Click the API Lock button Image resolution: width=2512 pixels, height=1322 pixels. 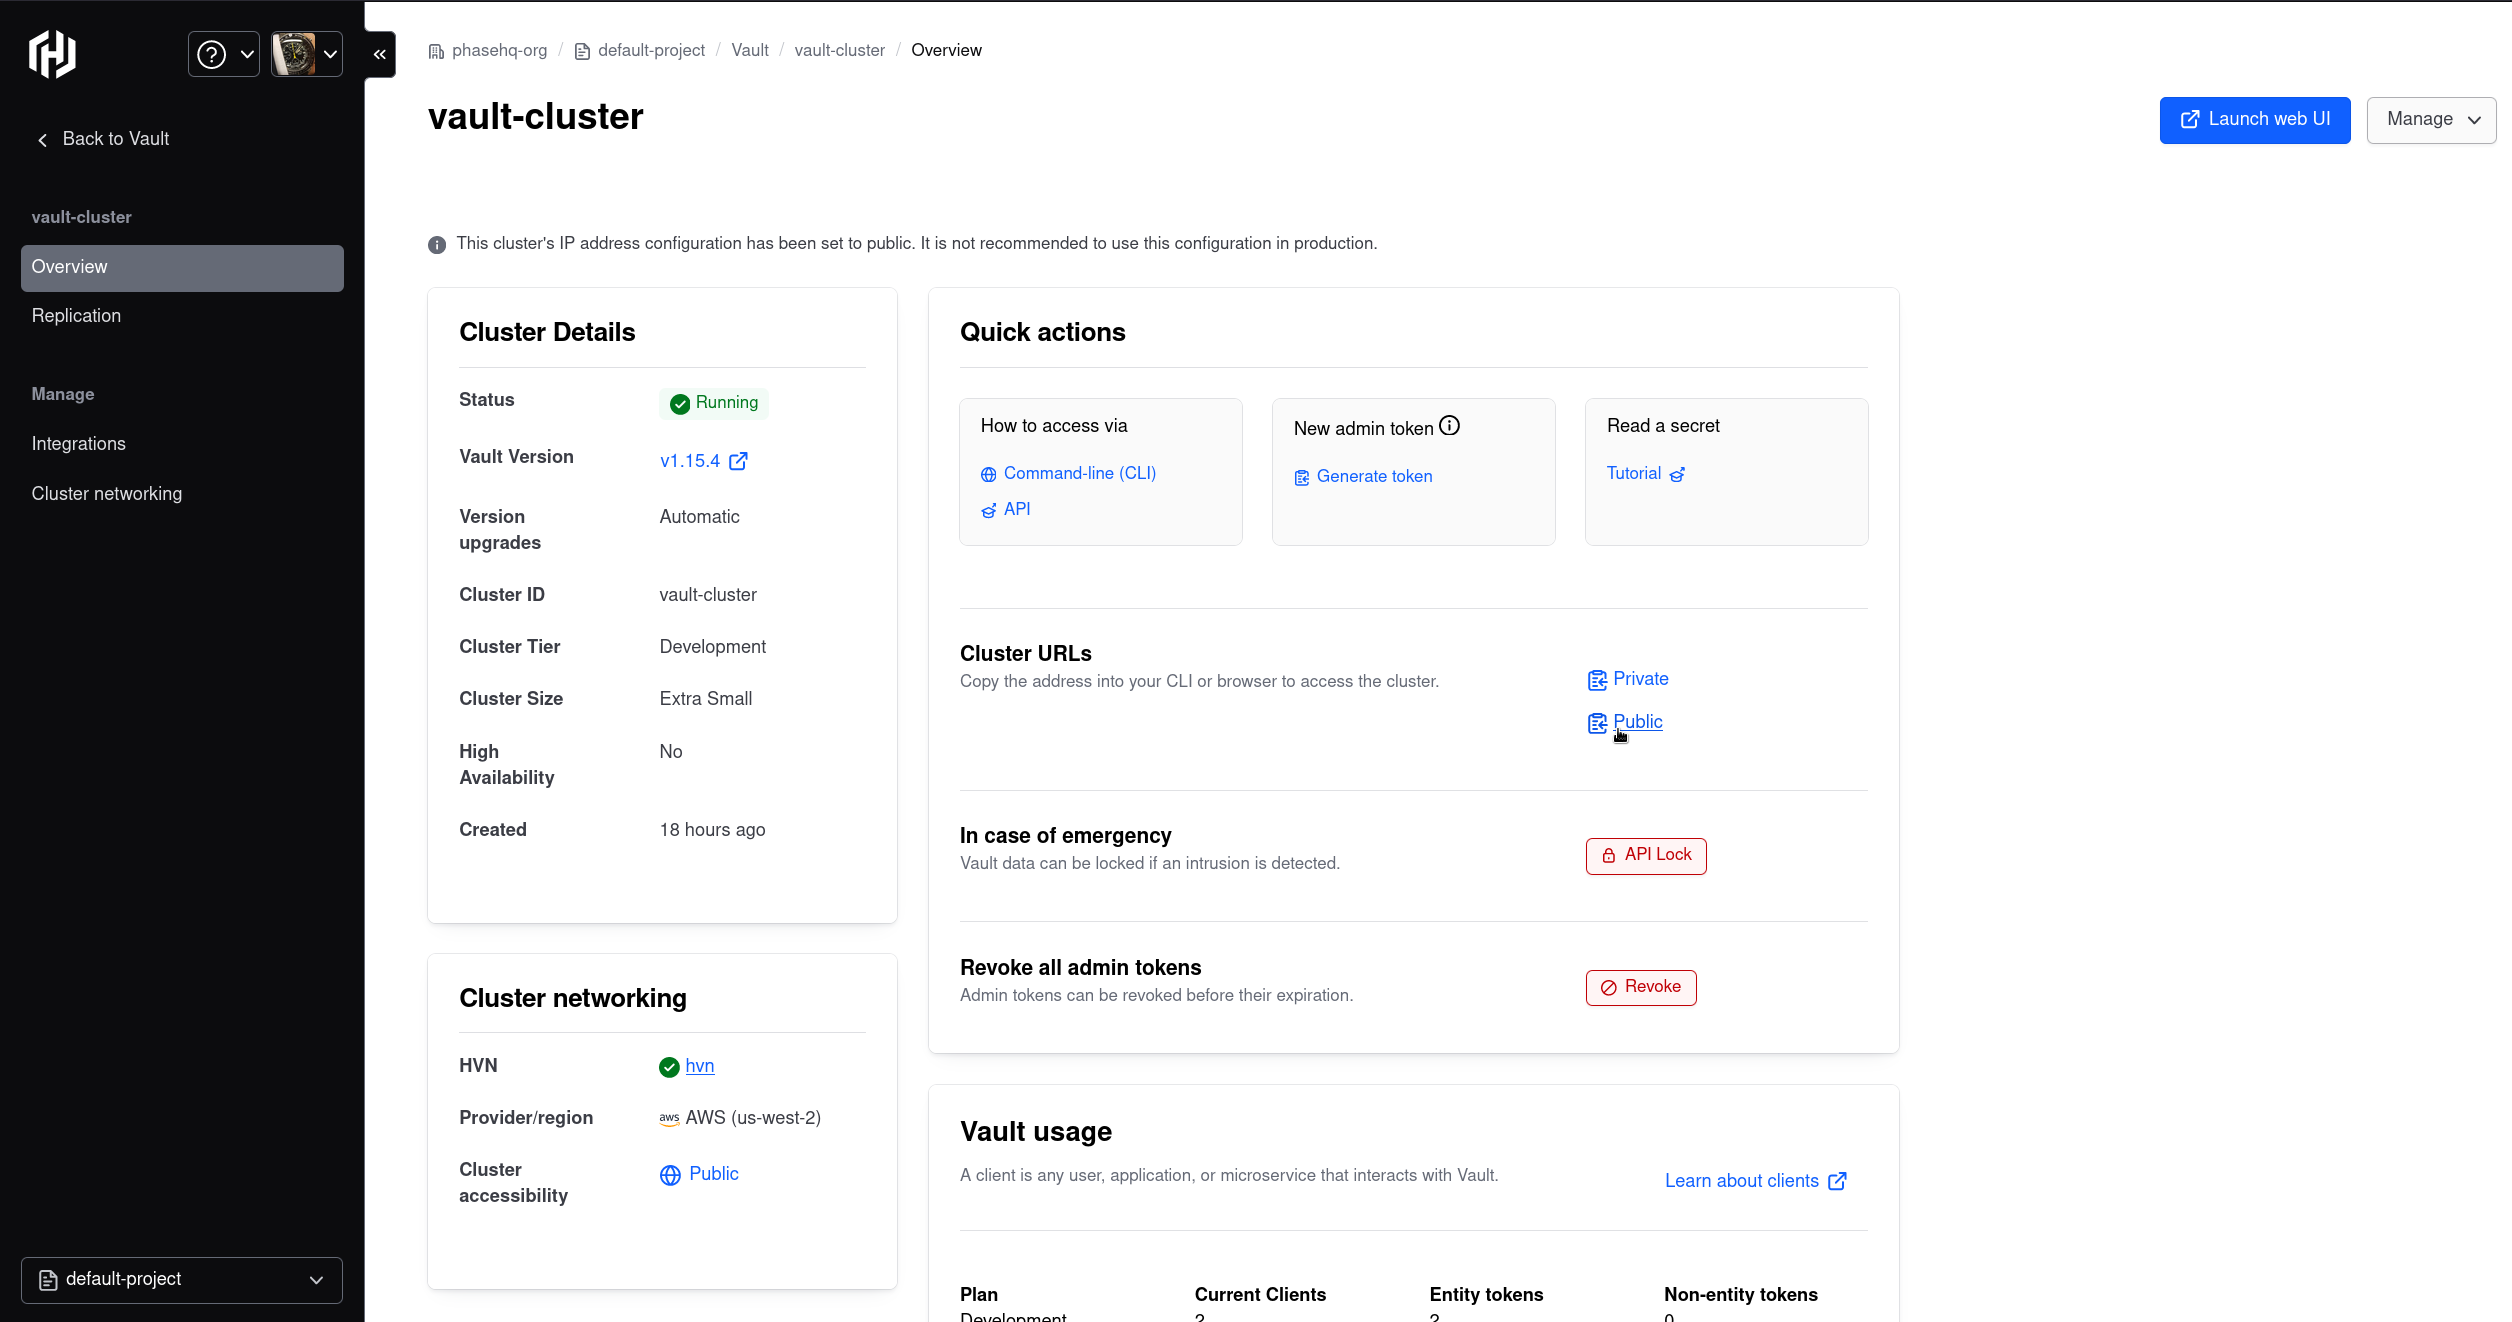[1645, 856]
